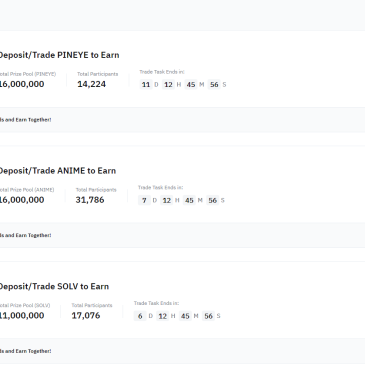The width and height of the screenshot is (365, 365).
Task: Click the PINEYE prize pool amount 16,000,000
Action: (22, 84)
